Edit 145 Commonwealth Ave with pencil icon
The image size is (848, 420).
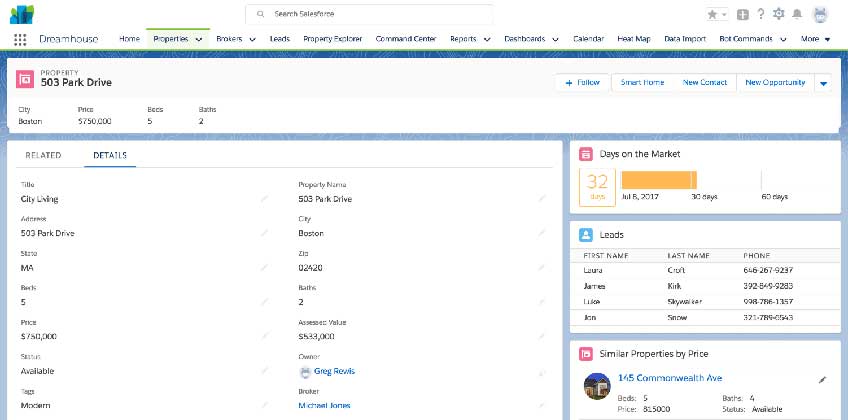point(822,380)
